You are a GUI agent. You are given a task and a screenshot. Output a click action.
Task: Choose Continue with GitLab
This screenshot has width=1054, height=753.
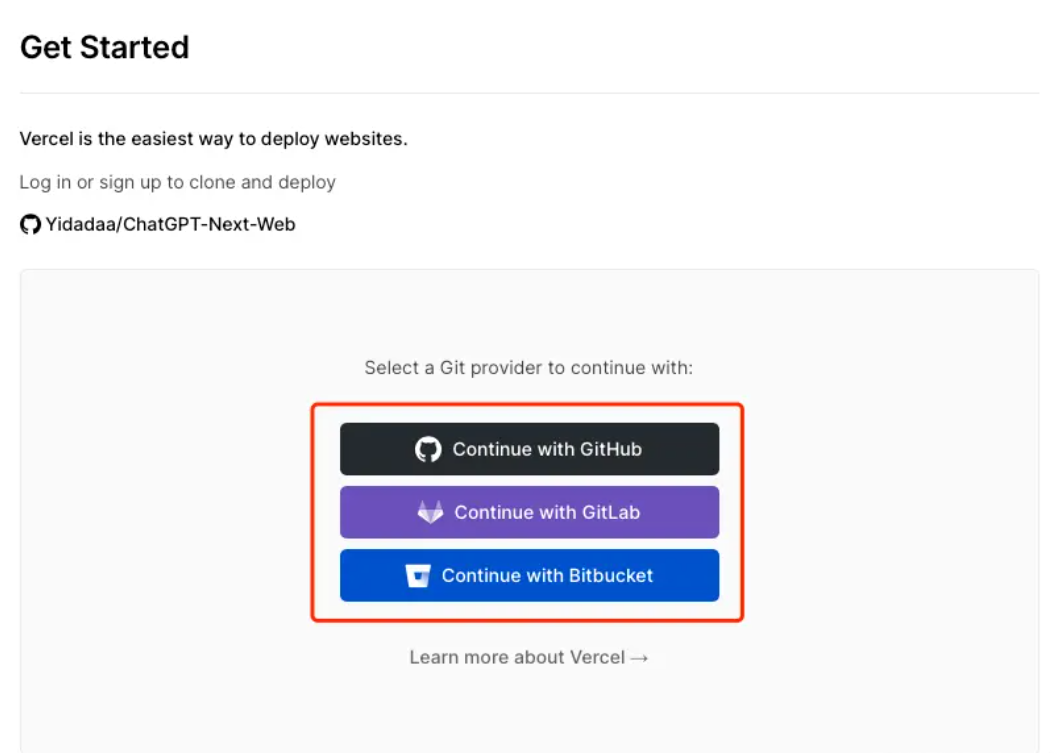tap(530, 512)
